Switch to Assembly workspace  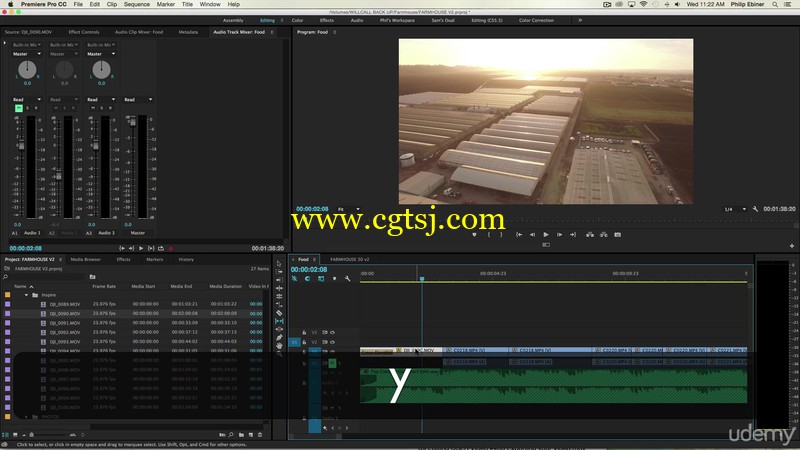(233, 20)
